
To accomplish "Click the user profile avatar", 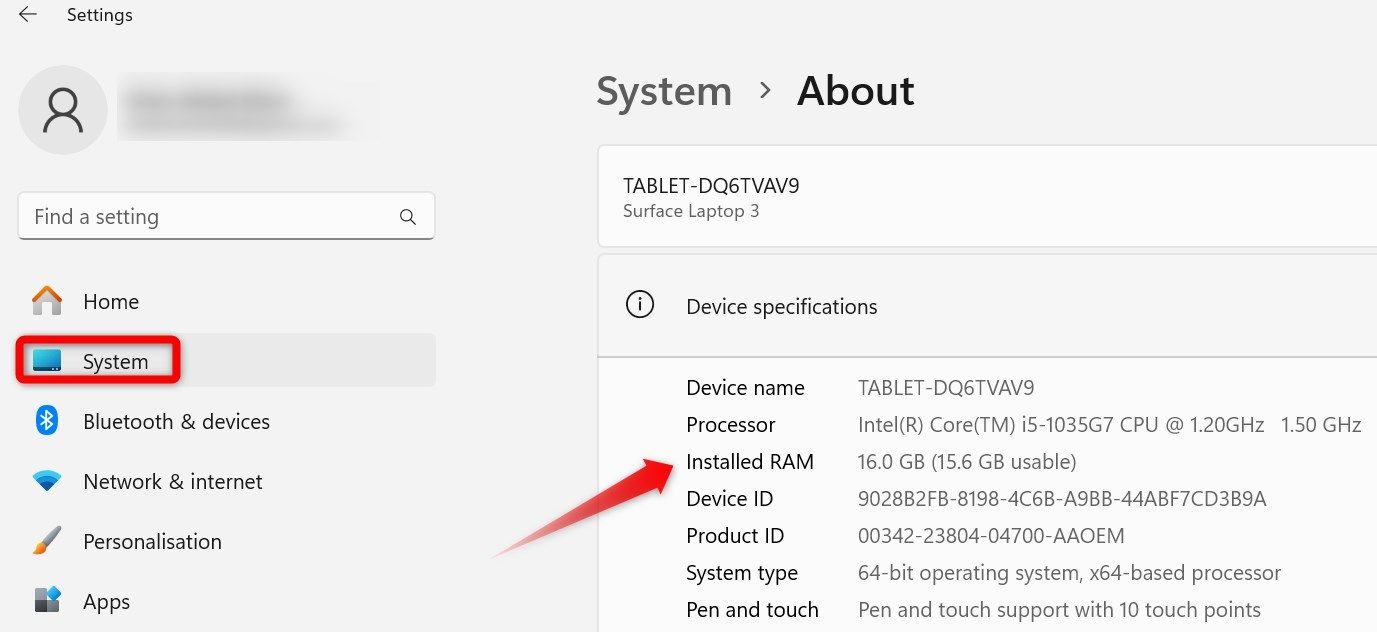I will pyautogui.click(x=63, y=110).
